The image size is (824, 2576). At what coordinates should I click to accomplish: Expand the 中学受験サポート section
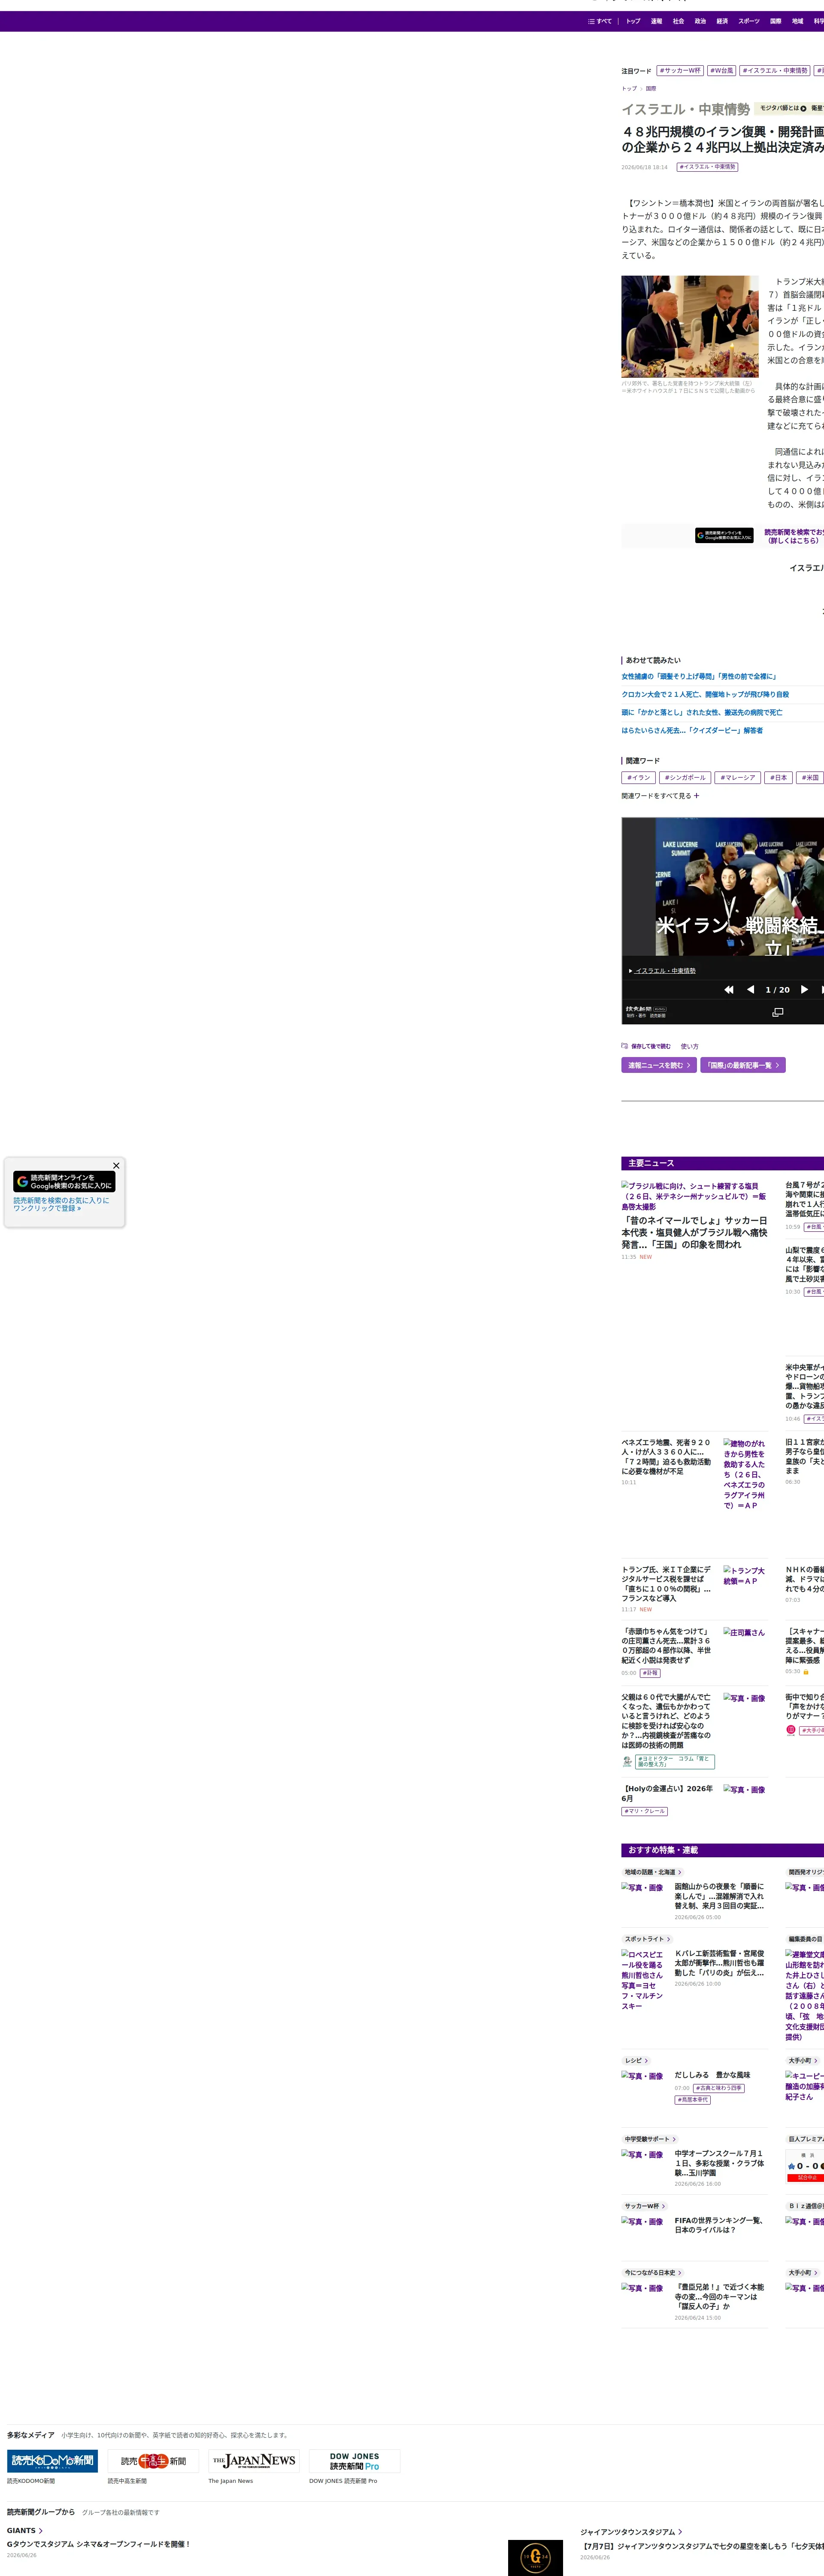pos(651,2139)
